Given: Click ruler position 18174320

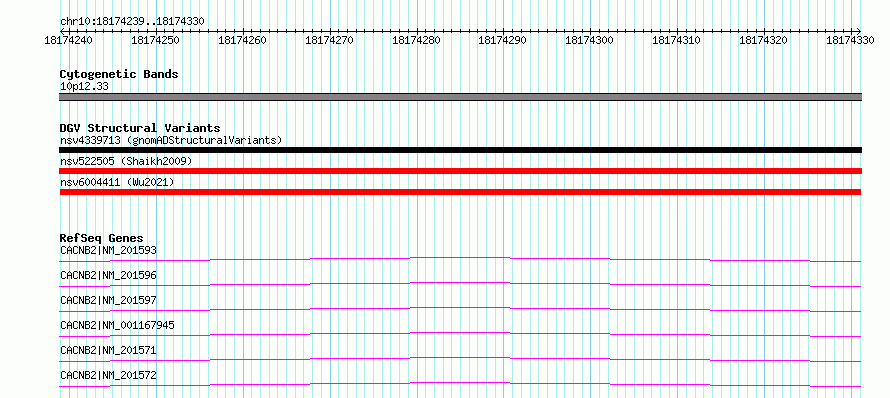Looking at the screenshot, I should tap(763, 40).
